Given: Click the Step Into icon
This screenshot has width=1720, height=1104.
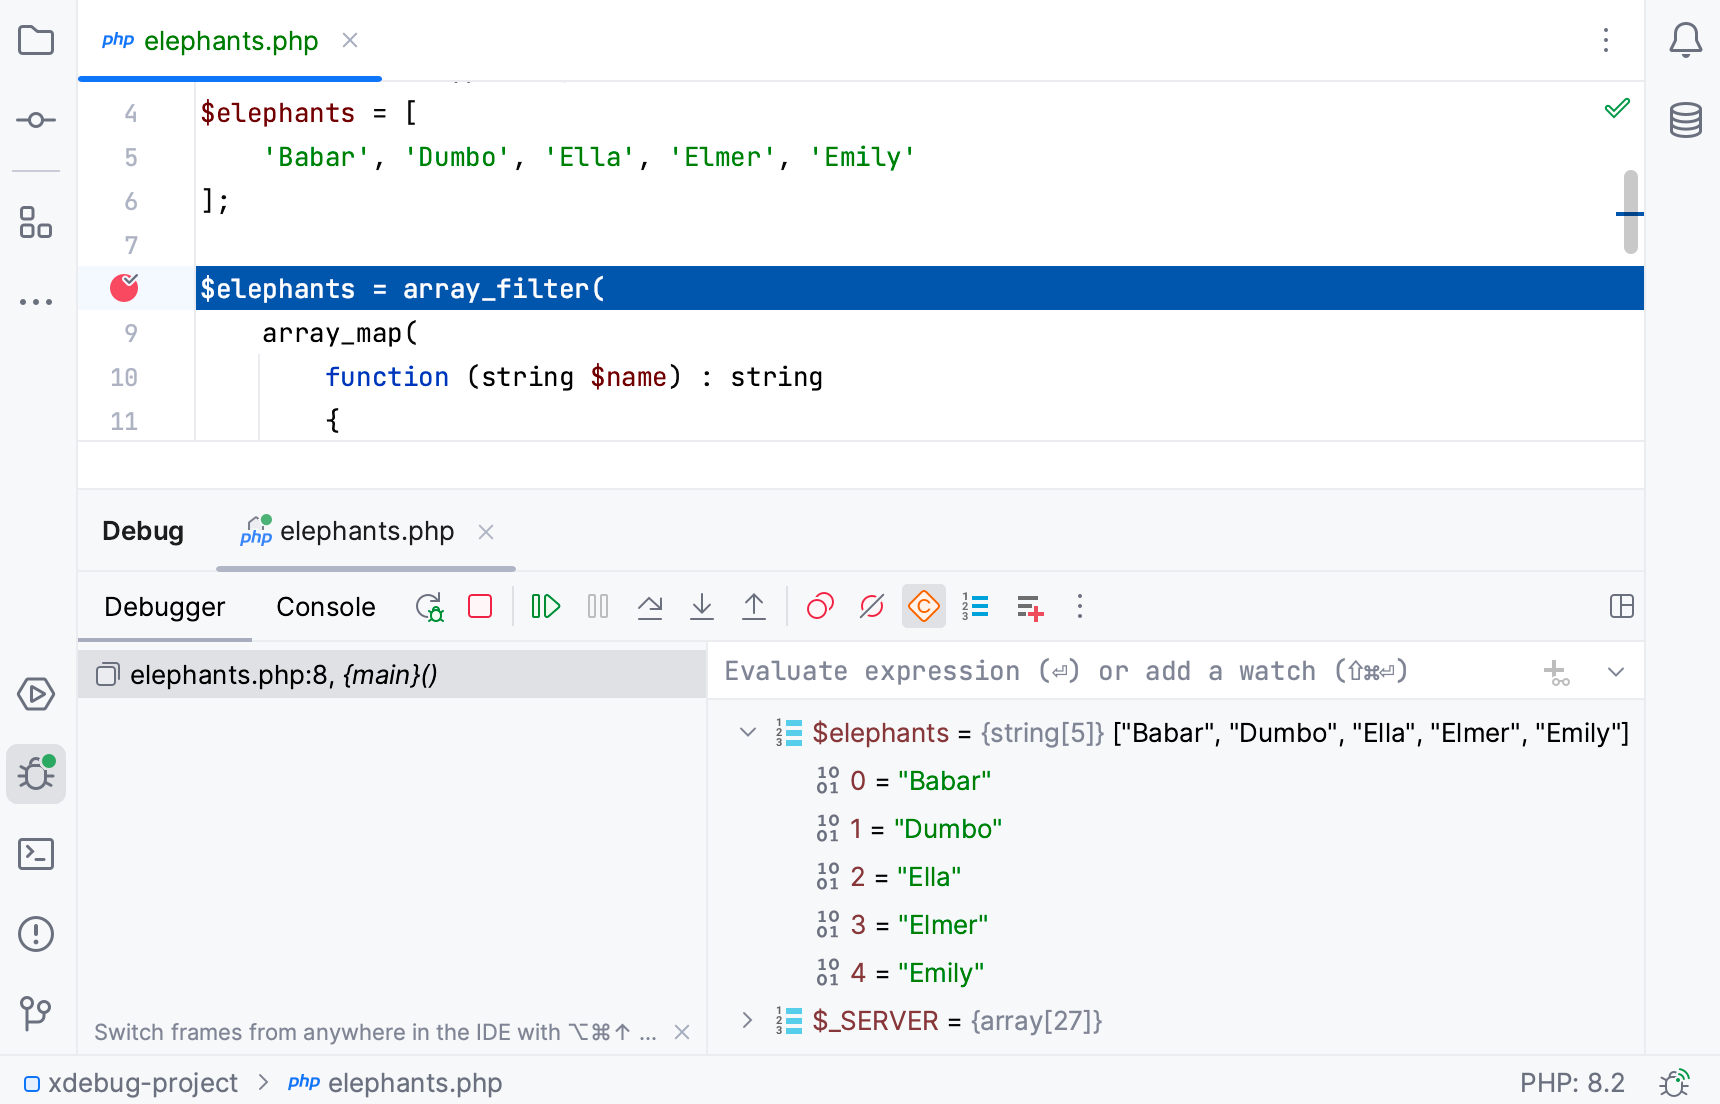Looking at the screenshot, I should [702, 606].
